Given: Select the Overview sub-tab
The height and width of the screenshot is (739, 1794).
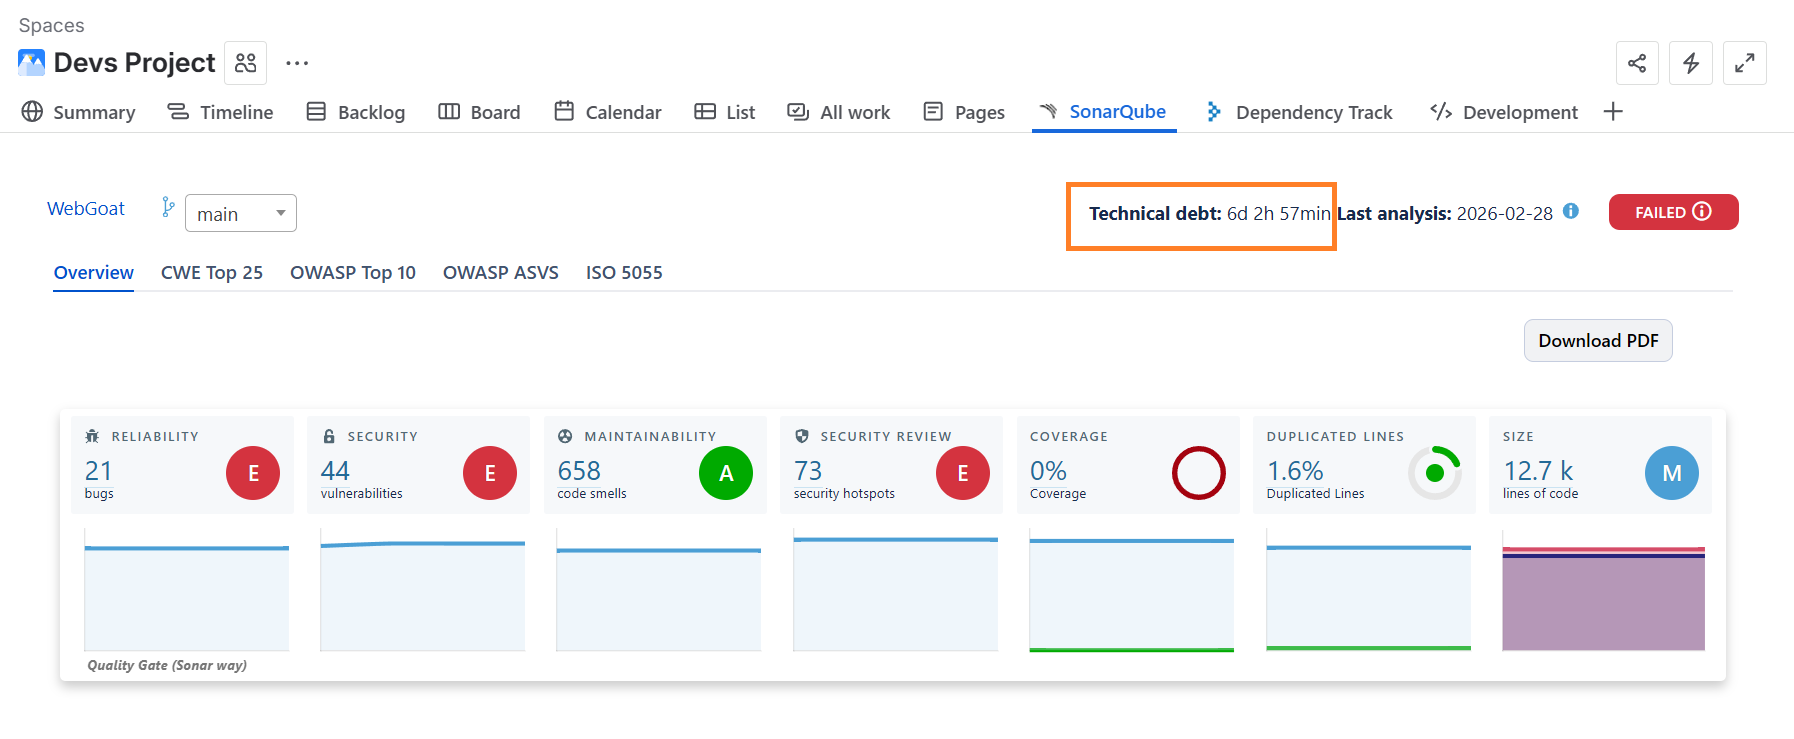Looking at the screenshot, I should pos(94,273).
